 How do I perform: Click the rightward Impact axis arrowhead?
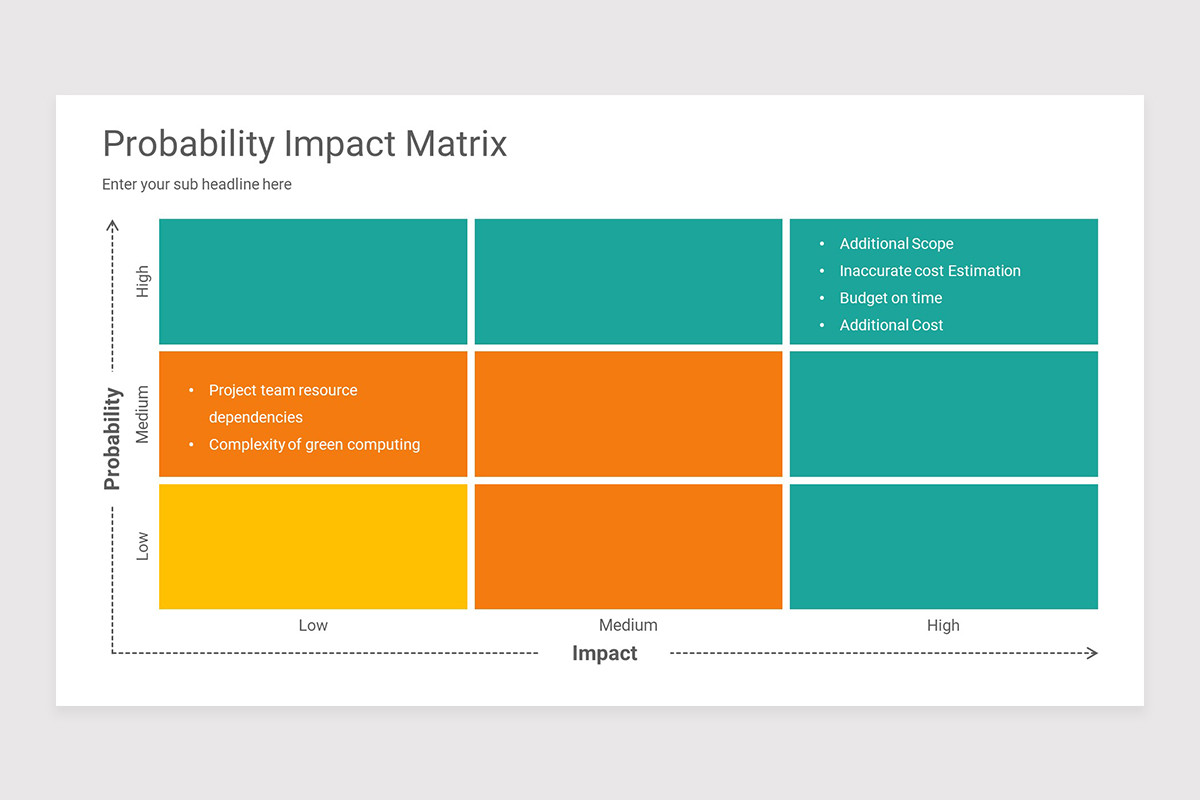click(x=1091, y=653)
